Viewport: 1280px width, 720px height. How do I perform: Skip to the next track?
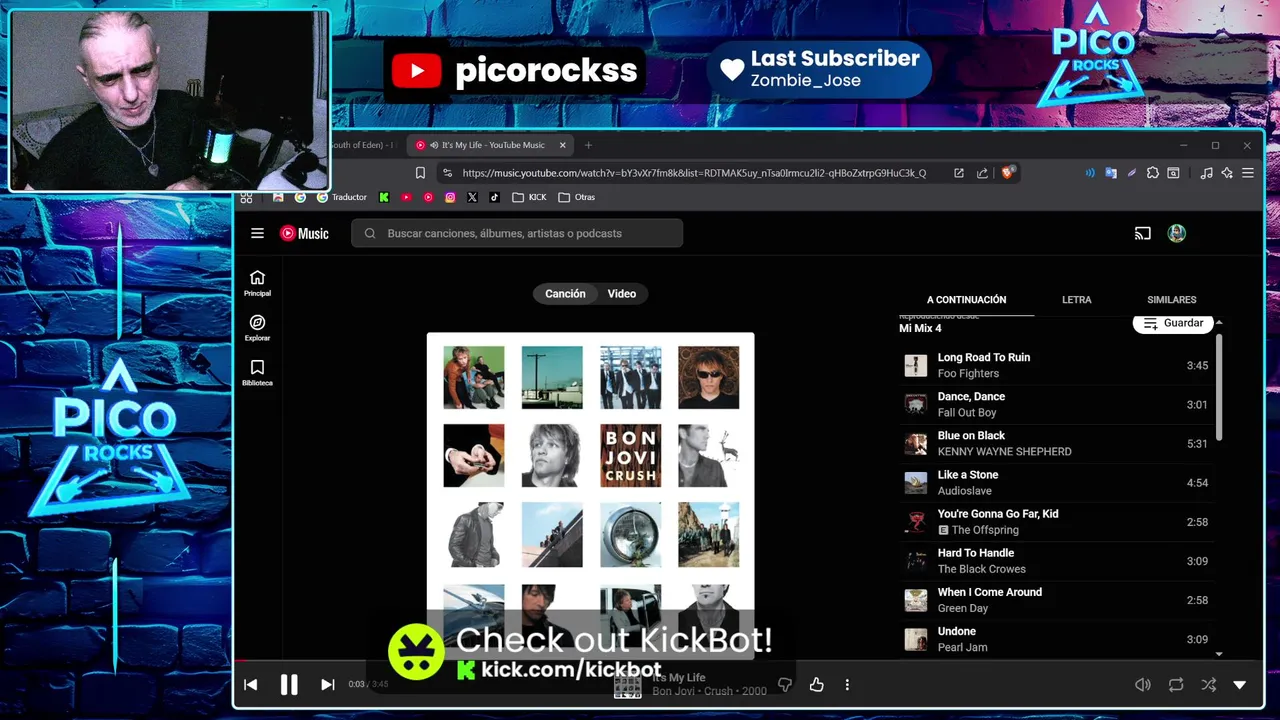point(327,685)
